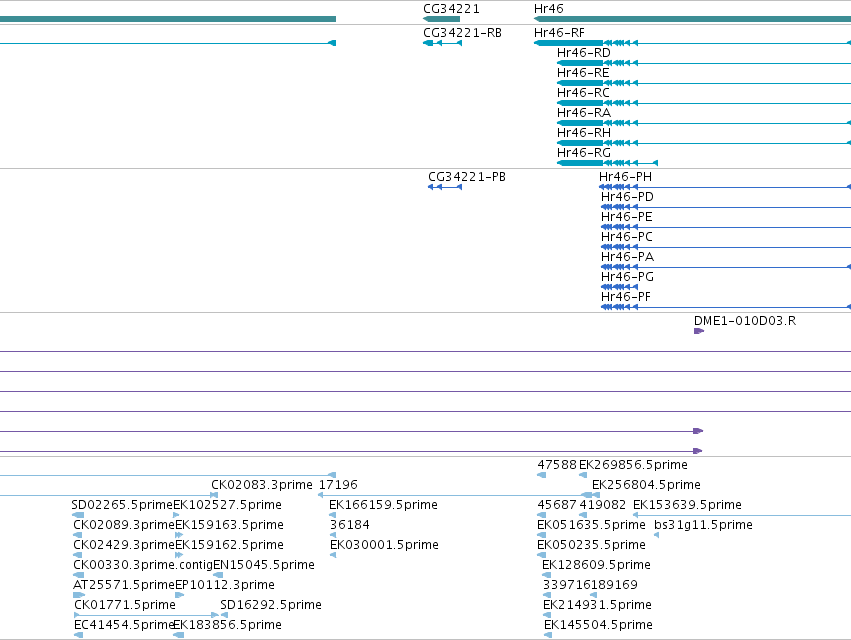Screen dimensions: 851x640
Task: Select the Hr46-RA transcript label
Action: pyautogui.click(x=583, y=112)
